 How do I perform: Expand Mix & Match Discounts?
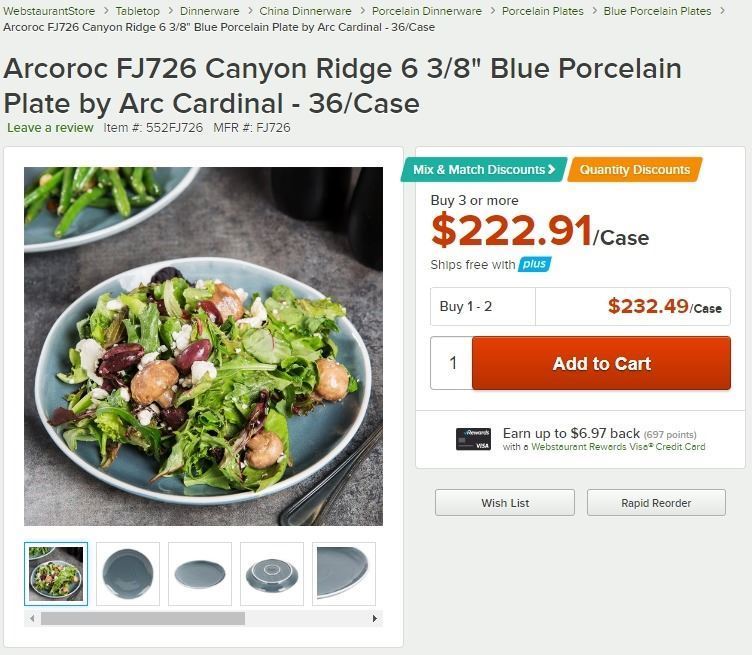click(x=484, y=170)
